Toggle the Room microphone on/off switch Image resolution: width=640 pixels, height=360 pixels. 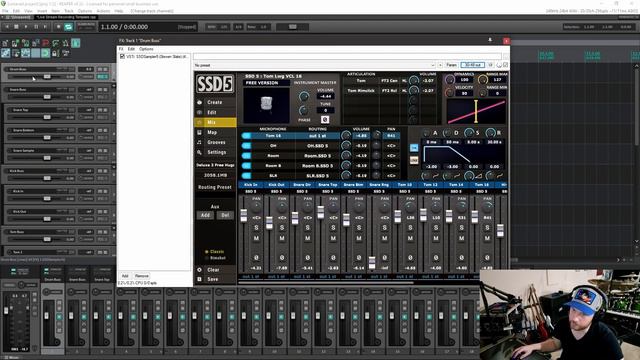[x=246, y=156]
